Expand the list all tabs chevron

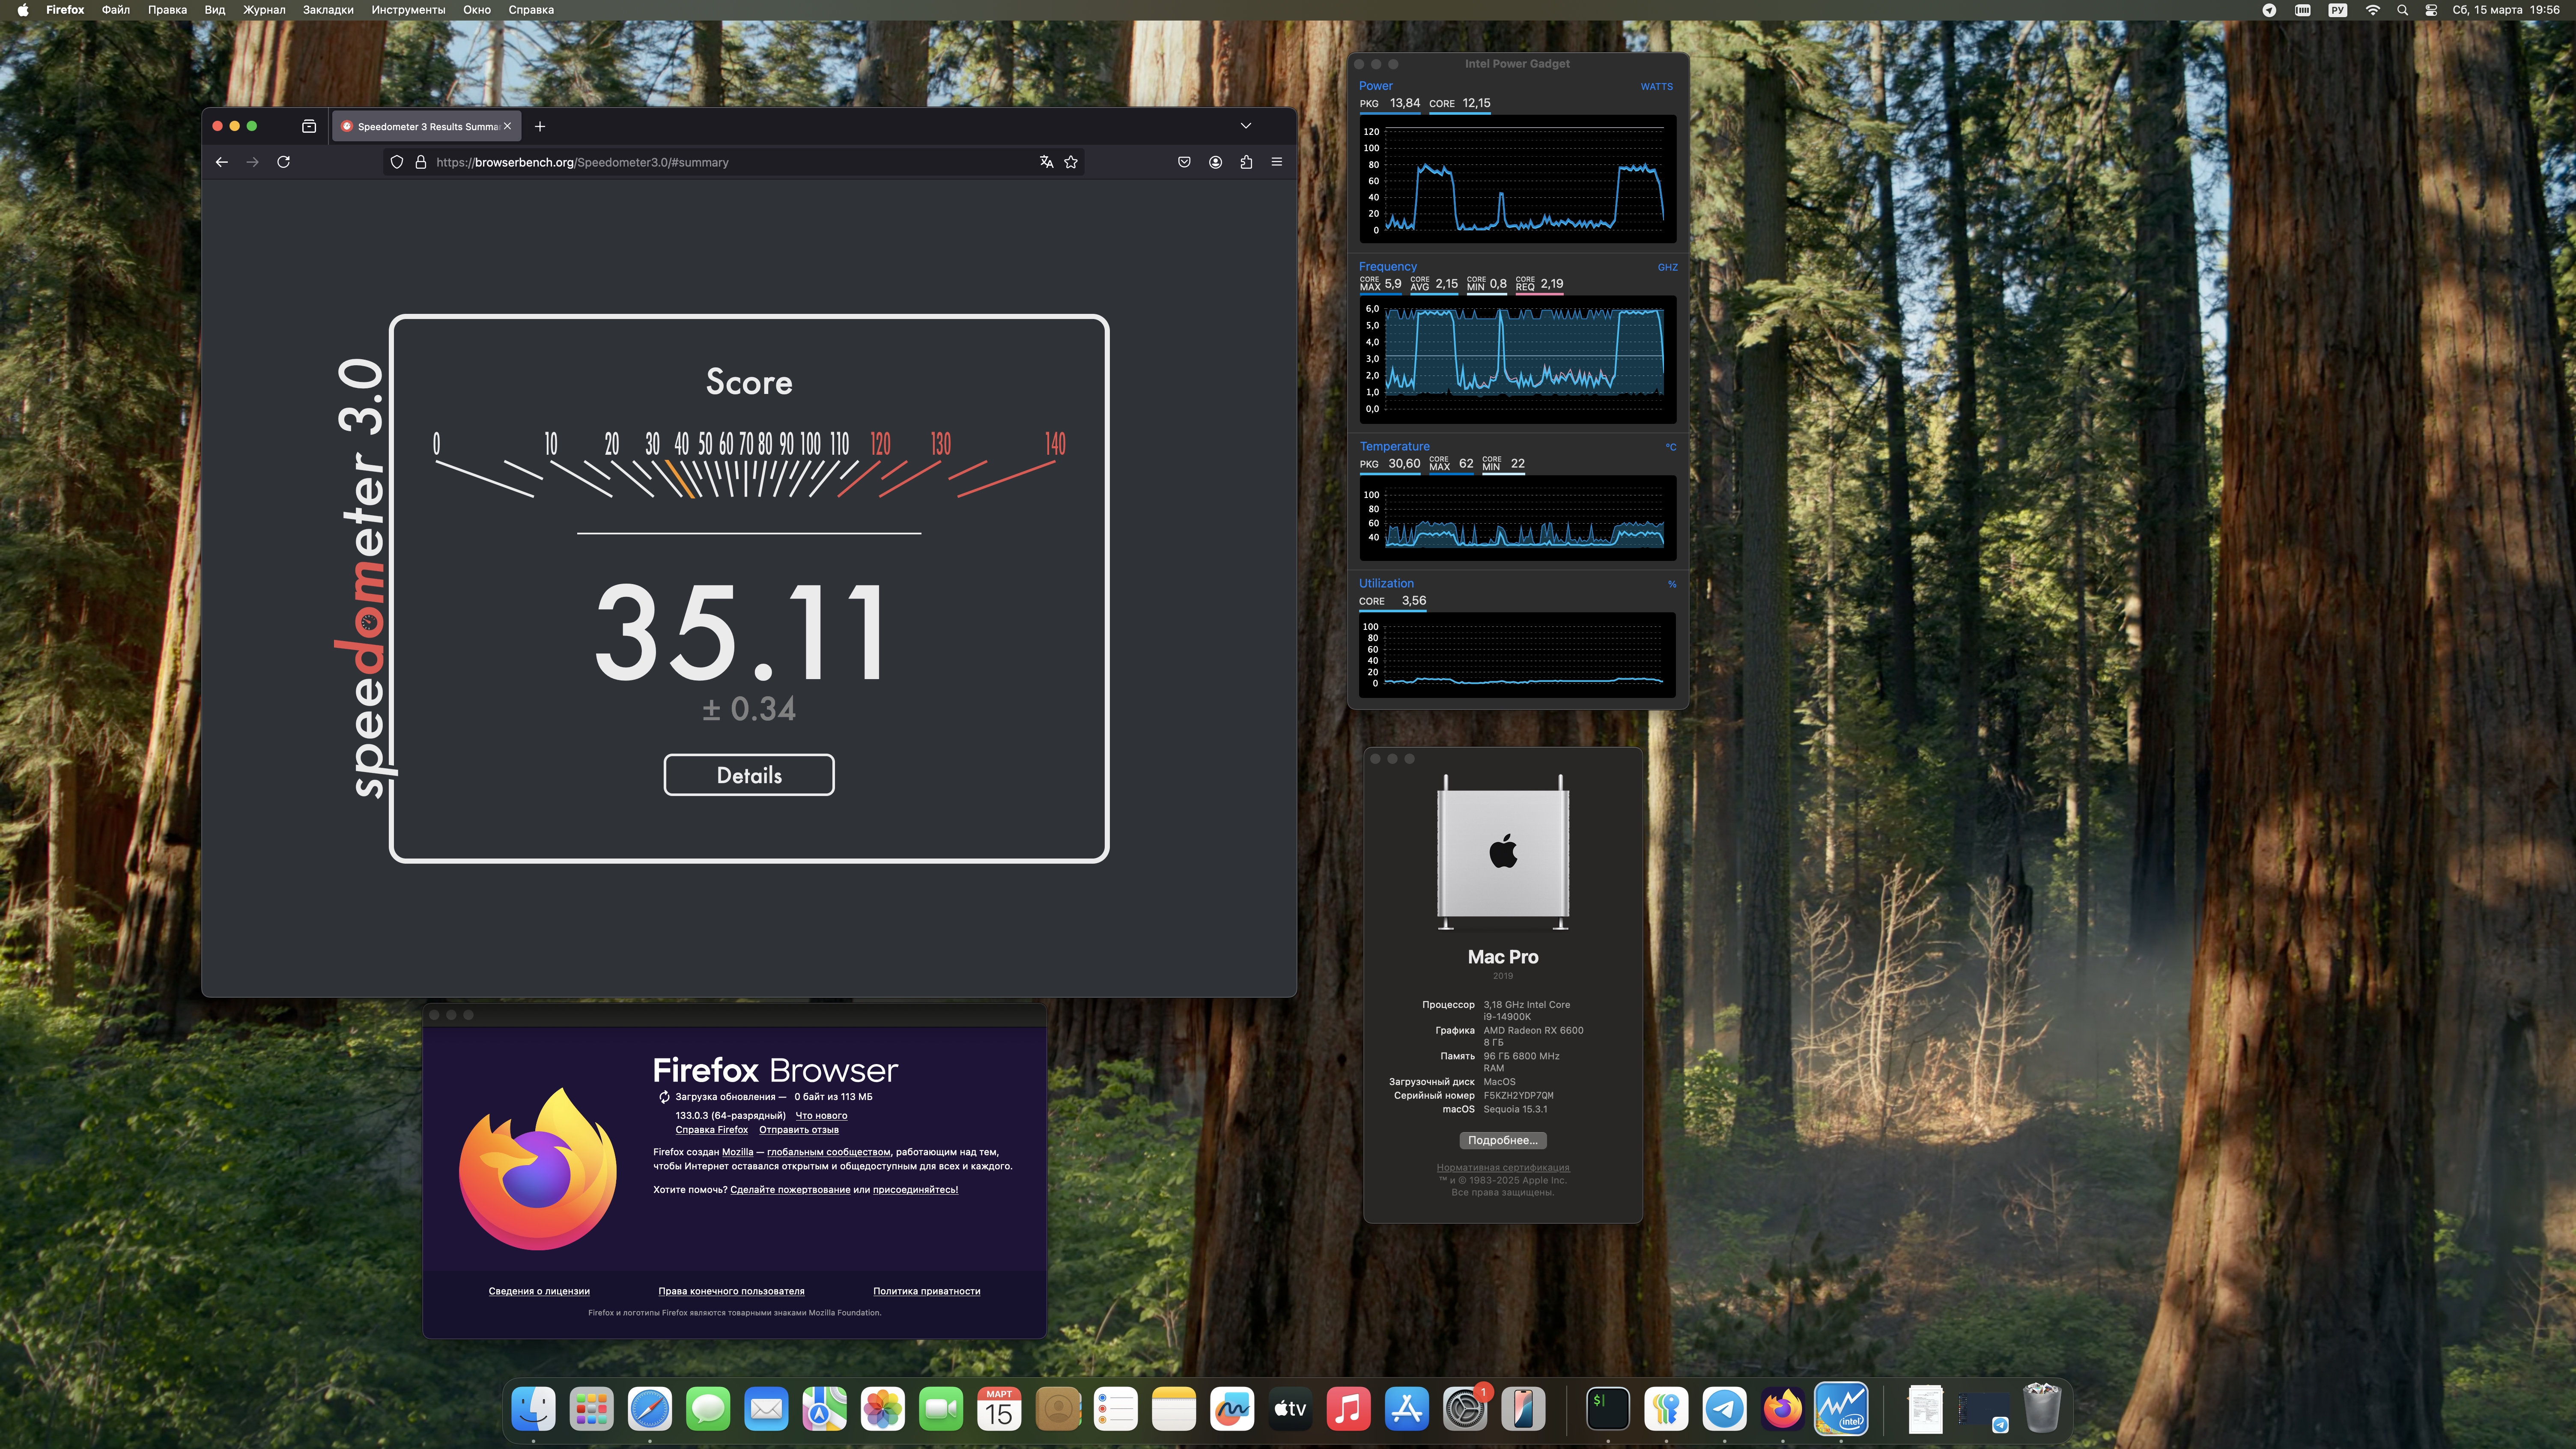pos(1245,126)
